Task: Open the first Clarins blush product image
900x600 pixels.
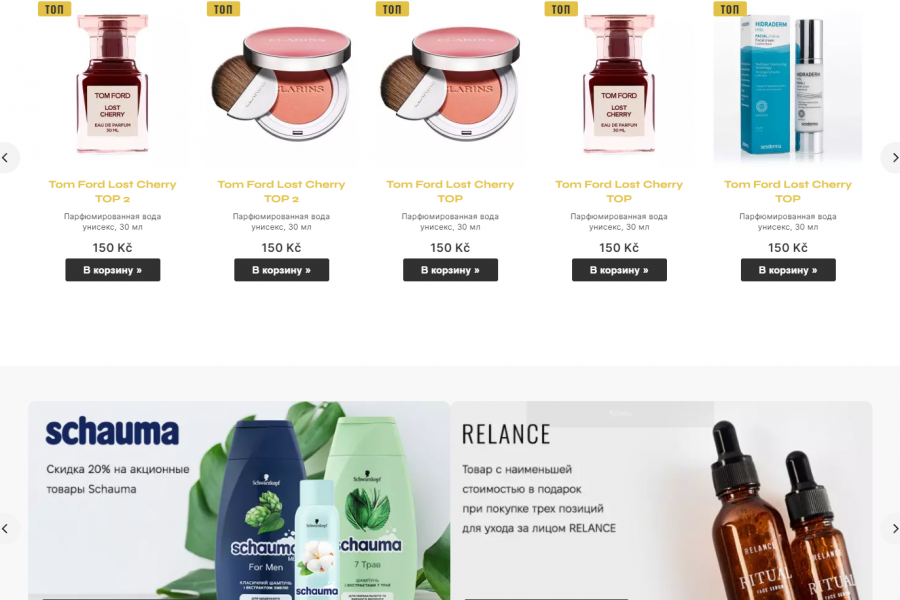Action: pyautogui.click(x=281, y=85)
